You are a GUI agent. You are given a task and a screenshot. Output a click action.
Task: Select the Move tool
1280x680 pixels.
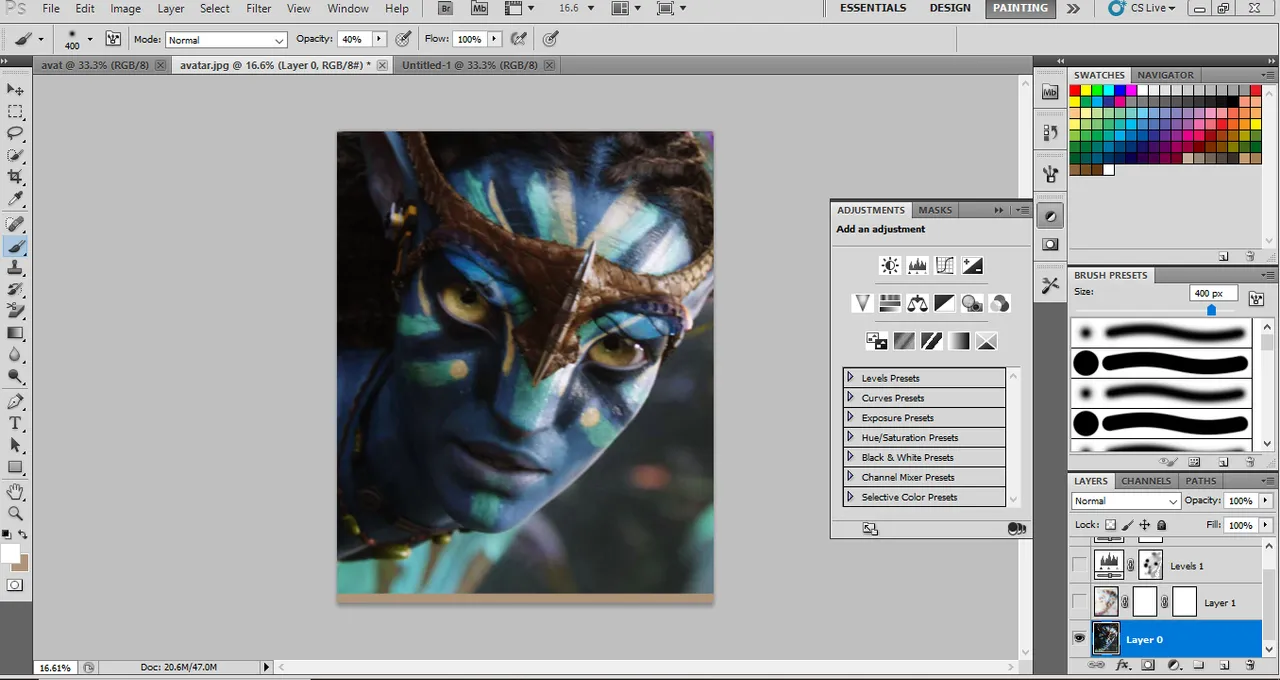tap(16, 89)
